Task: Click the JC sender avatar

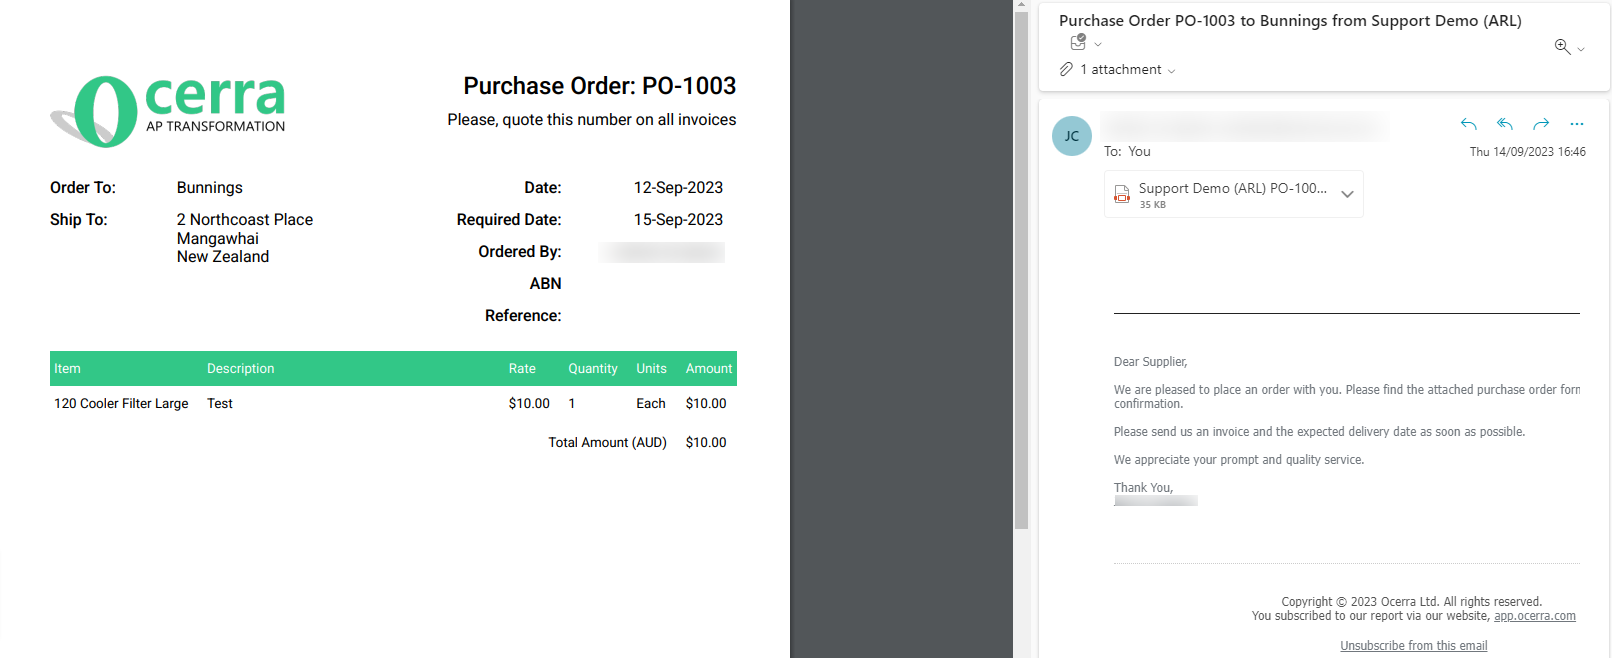Action: click(1072, 136)
